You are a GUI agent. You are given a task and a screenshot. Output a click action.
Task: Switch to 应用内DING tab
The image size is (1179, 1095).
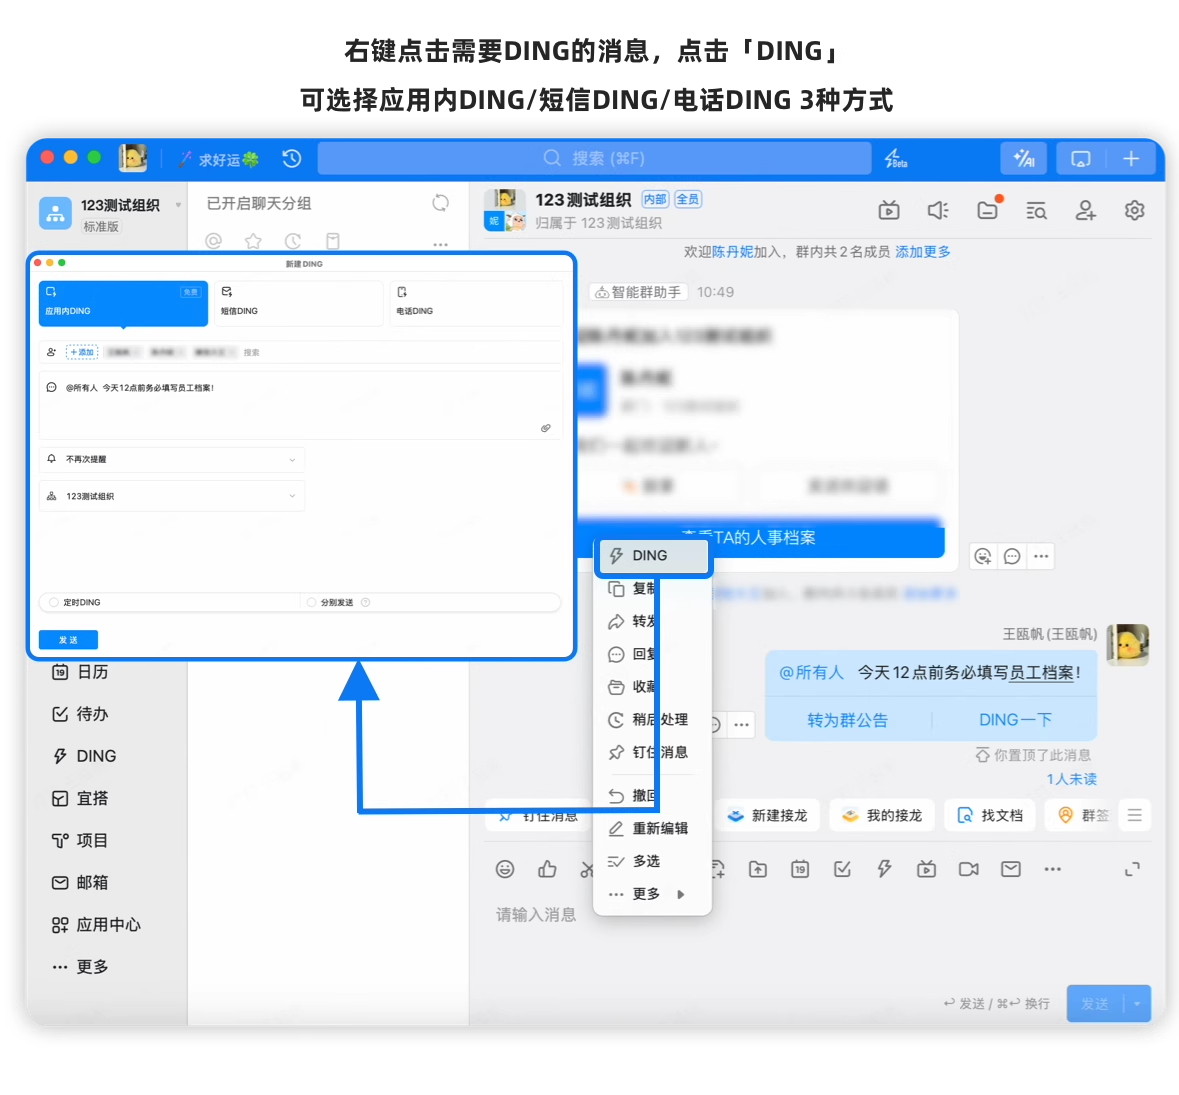(x=123, y=303)
